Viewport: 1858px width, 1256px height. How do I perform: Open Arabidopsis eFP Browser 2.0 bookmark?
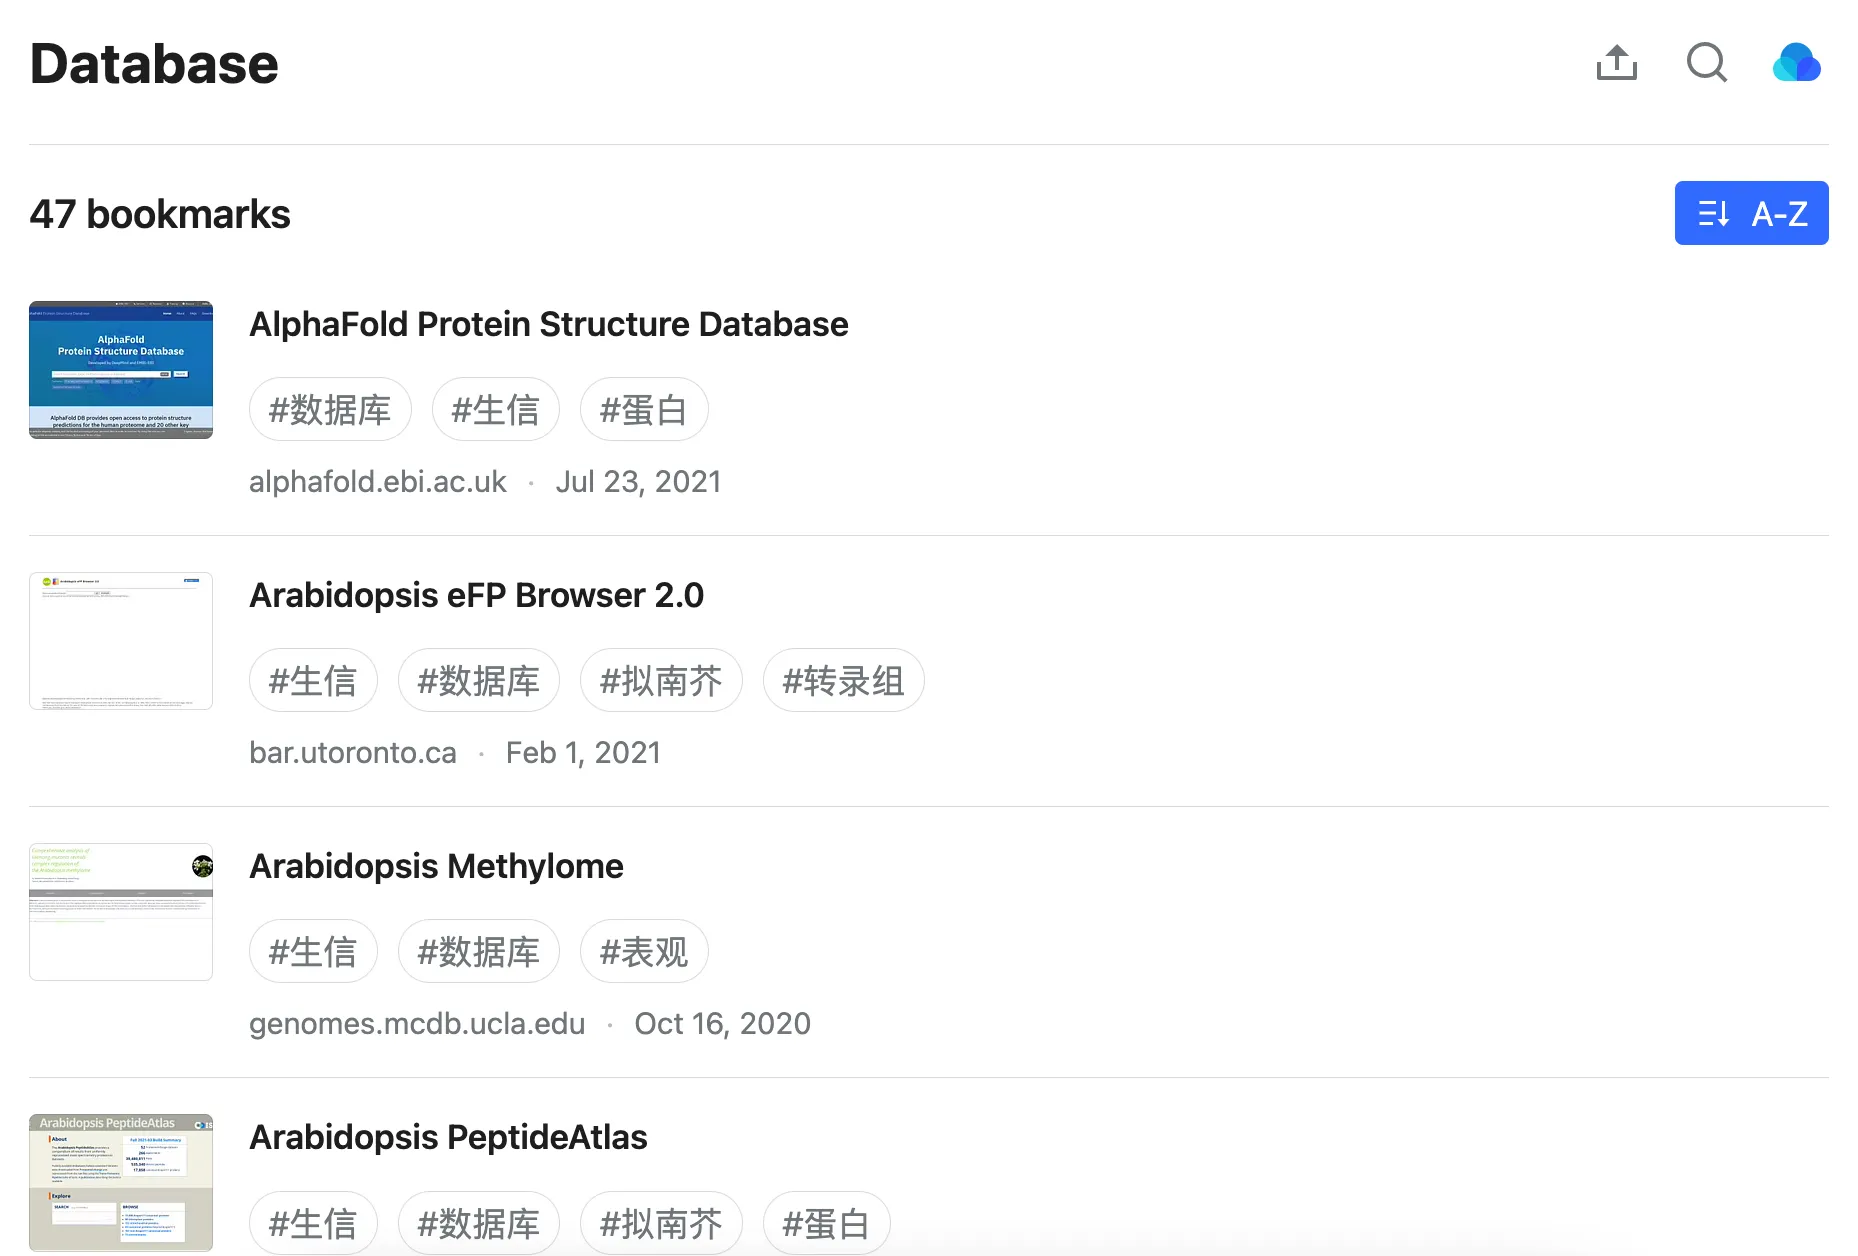point(476,595)
